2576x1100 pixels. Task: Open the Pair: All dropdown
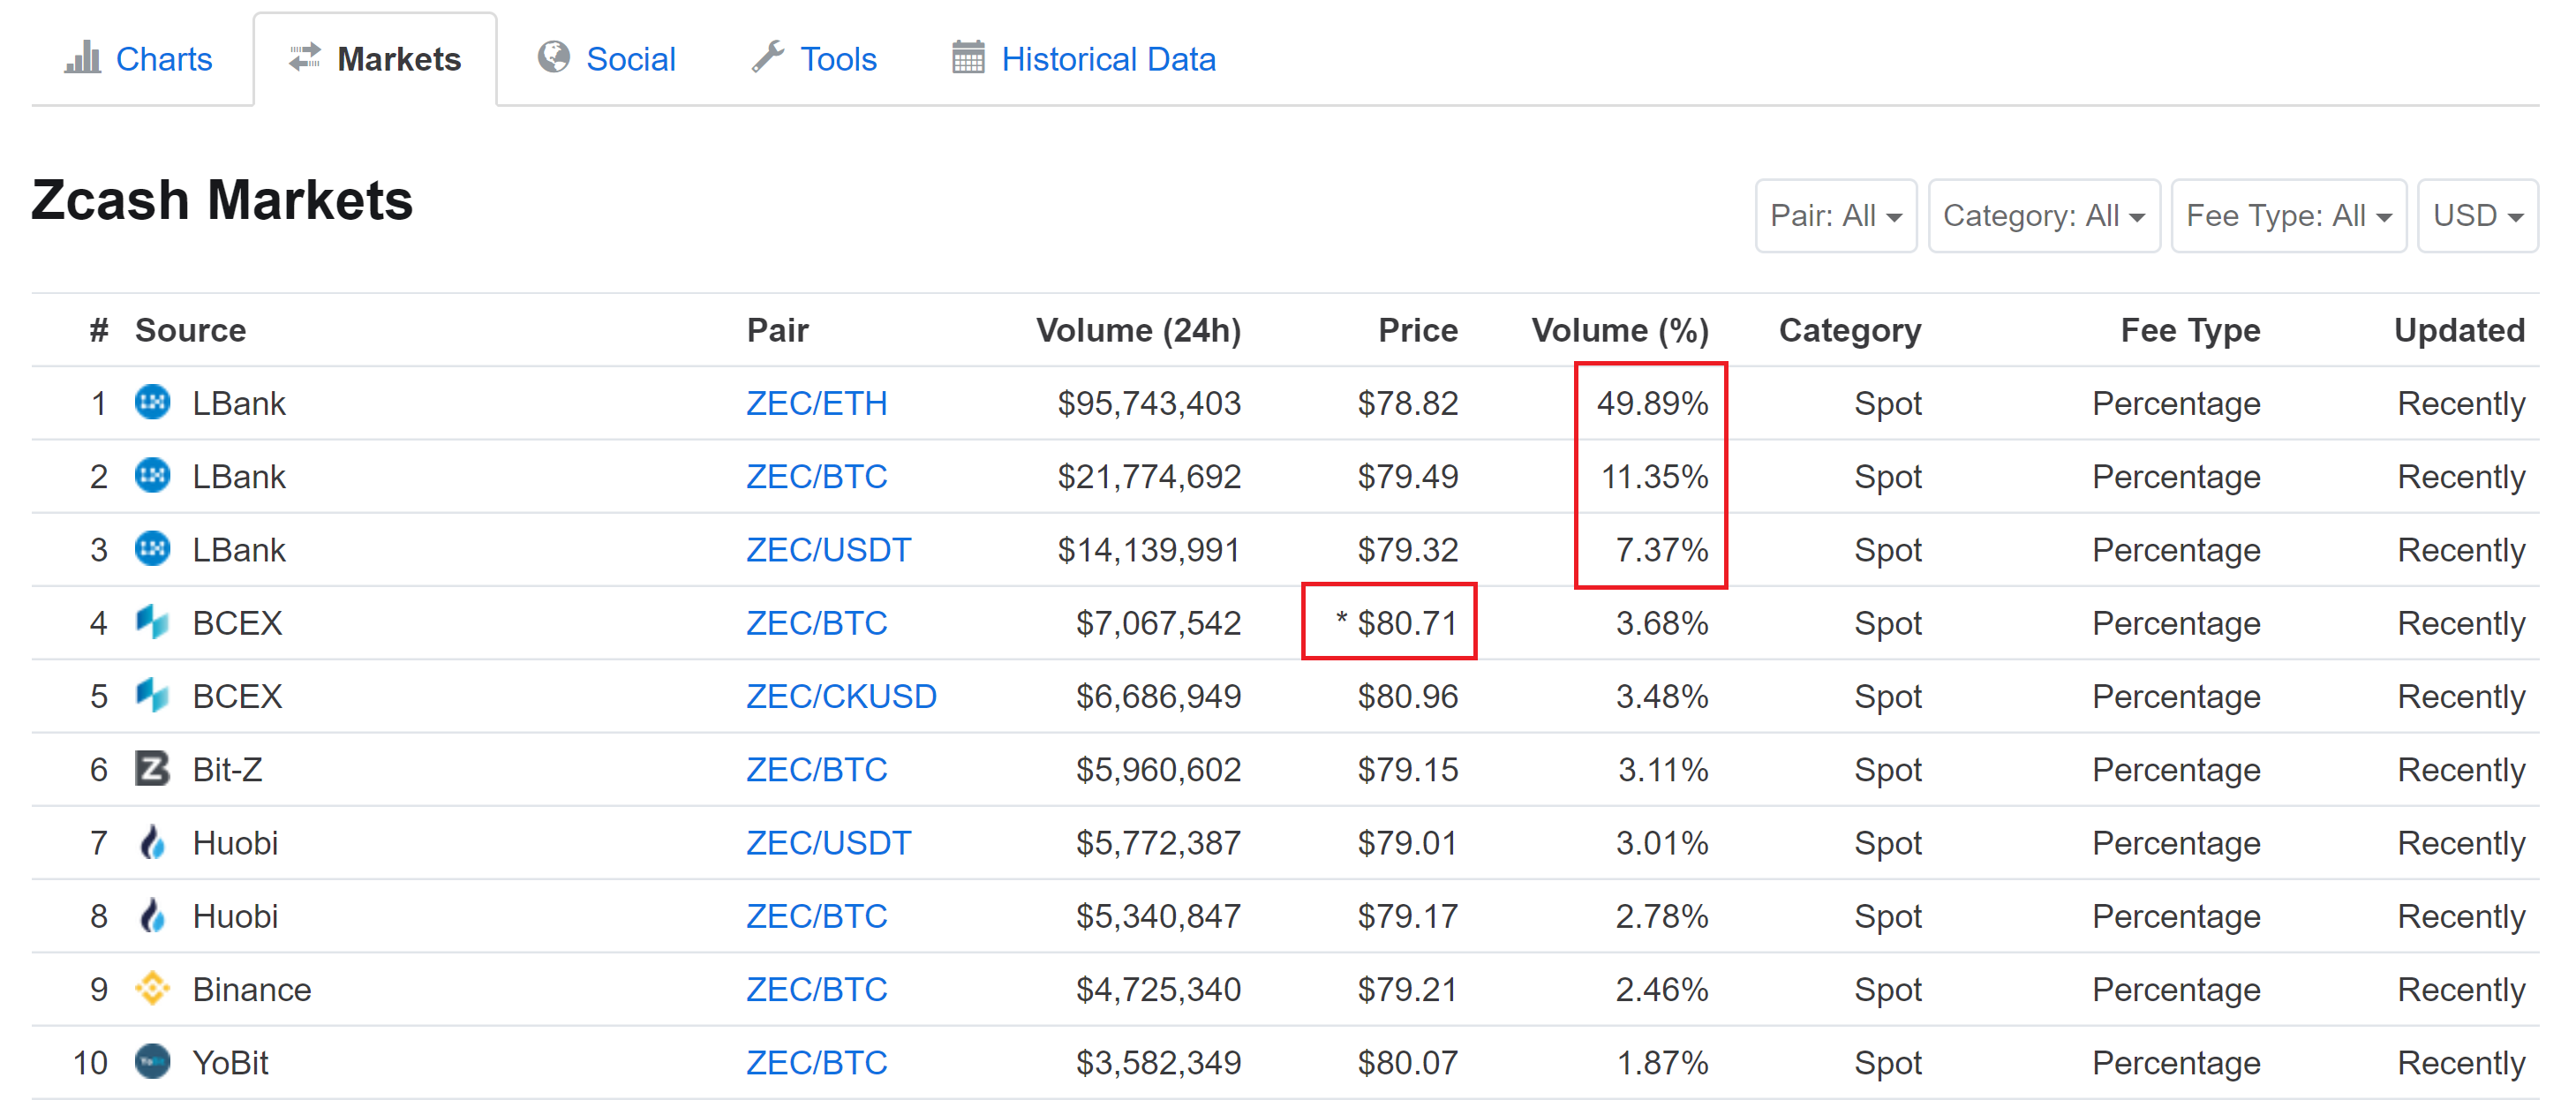[x=1835, y=215]
